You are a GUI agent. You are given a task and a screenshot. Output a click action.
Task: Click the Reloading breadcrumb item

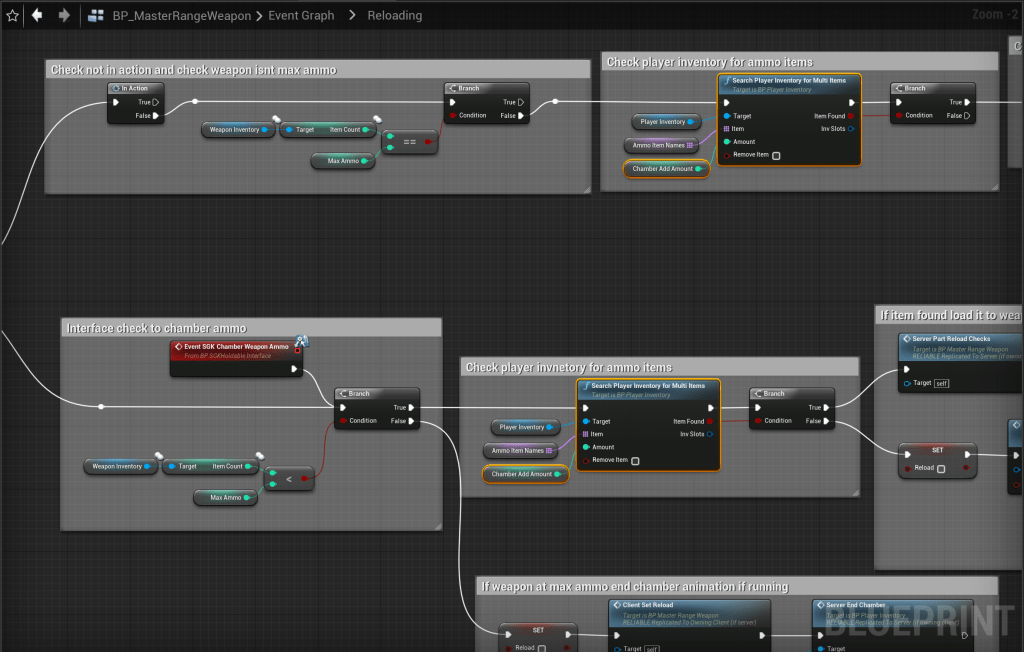[394, 16]
